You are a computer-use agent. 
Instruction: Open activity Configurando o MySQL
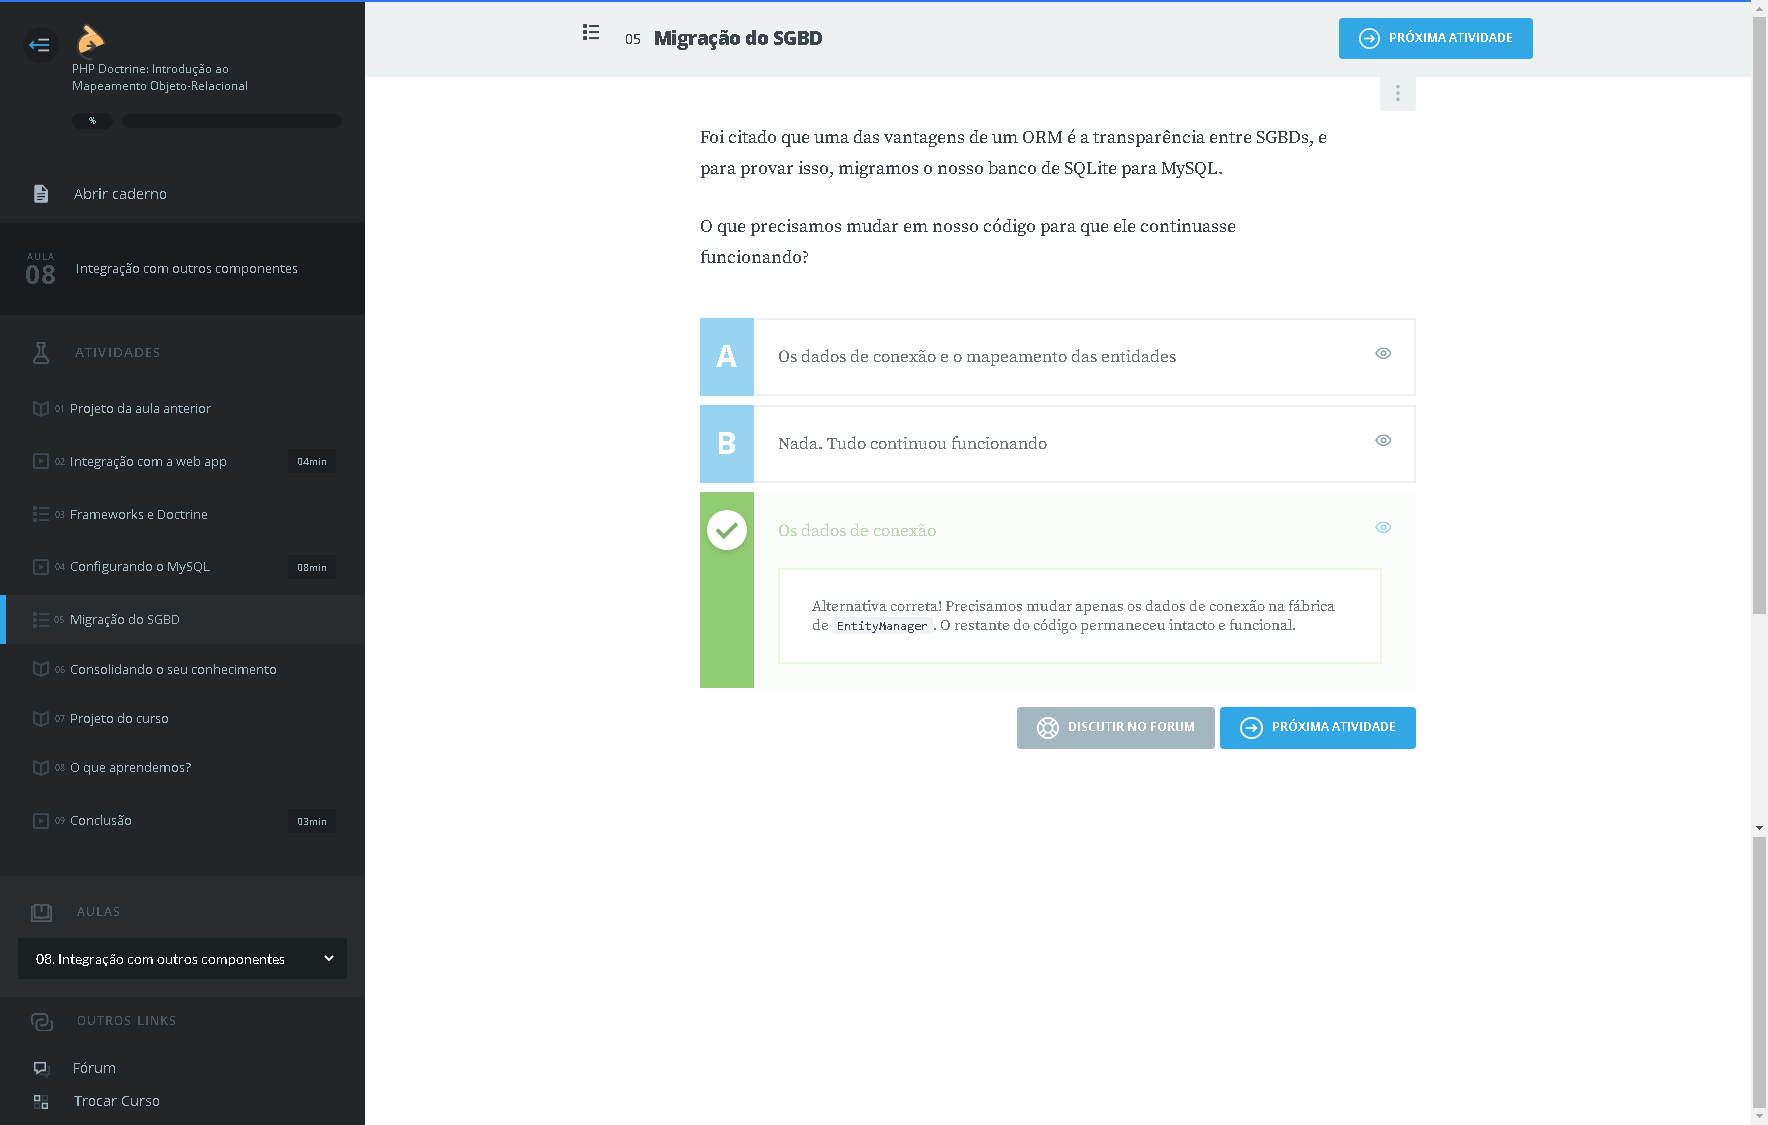coord(140,567)
